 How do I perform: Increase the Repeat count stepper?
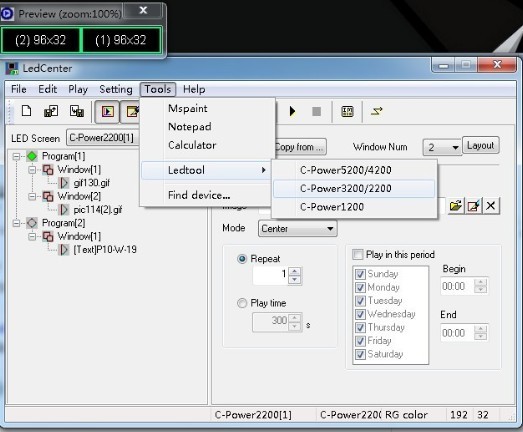point(295,271)
